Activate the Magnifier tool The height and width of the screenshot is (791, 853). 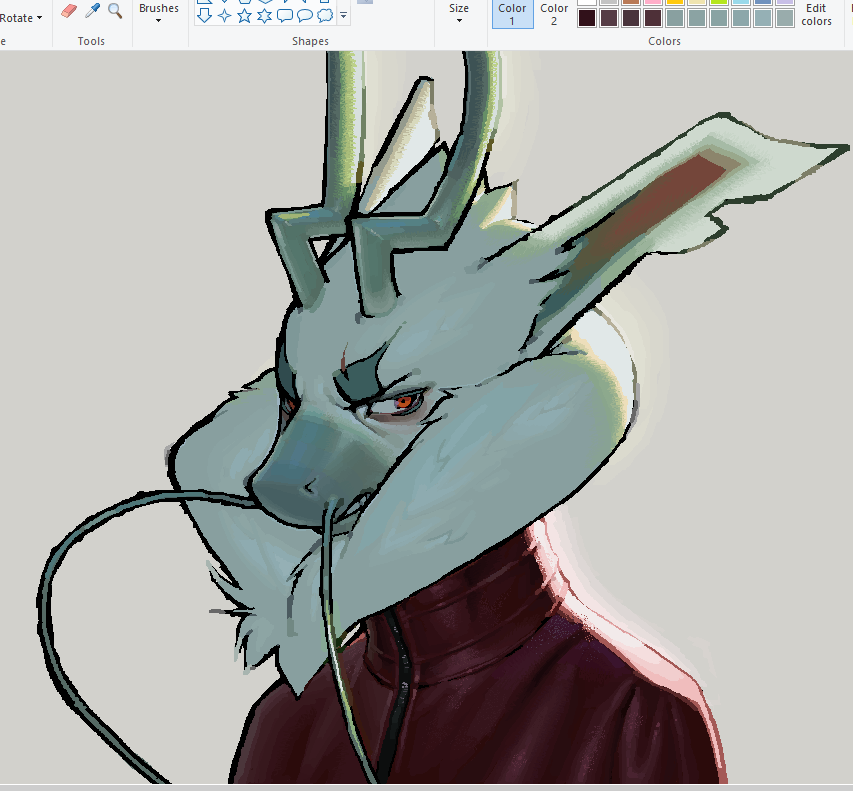tap(115, 10)
